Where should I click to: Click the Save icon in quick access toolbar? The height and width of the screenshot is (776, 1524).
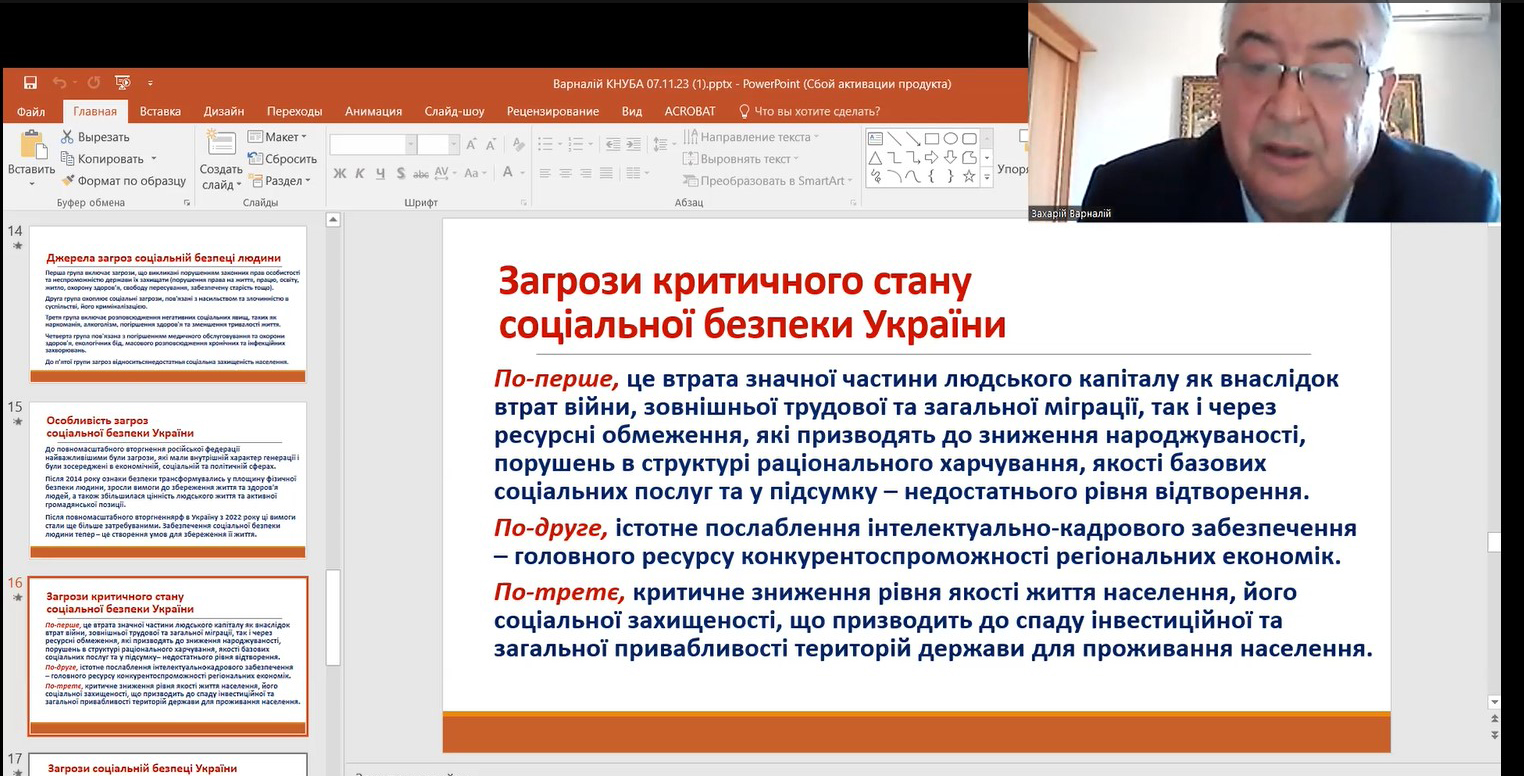click(30, 83)
